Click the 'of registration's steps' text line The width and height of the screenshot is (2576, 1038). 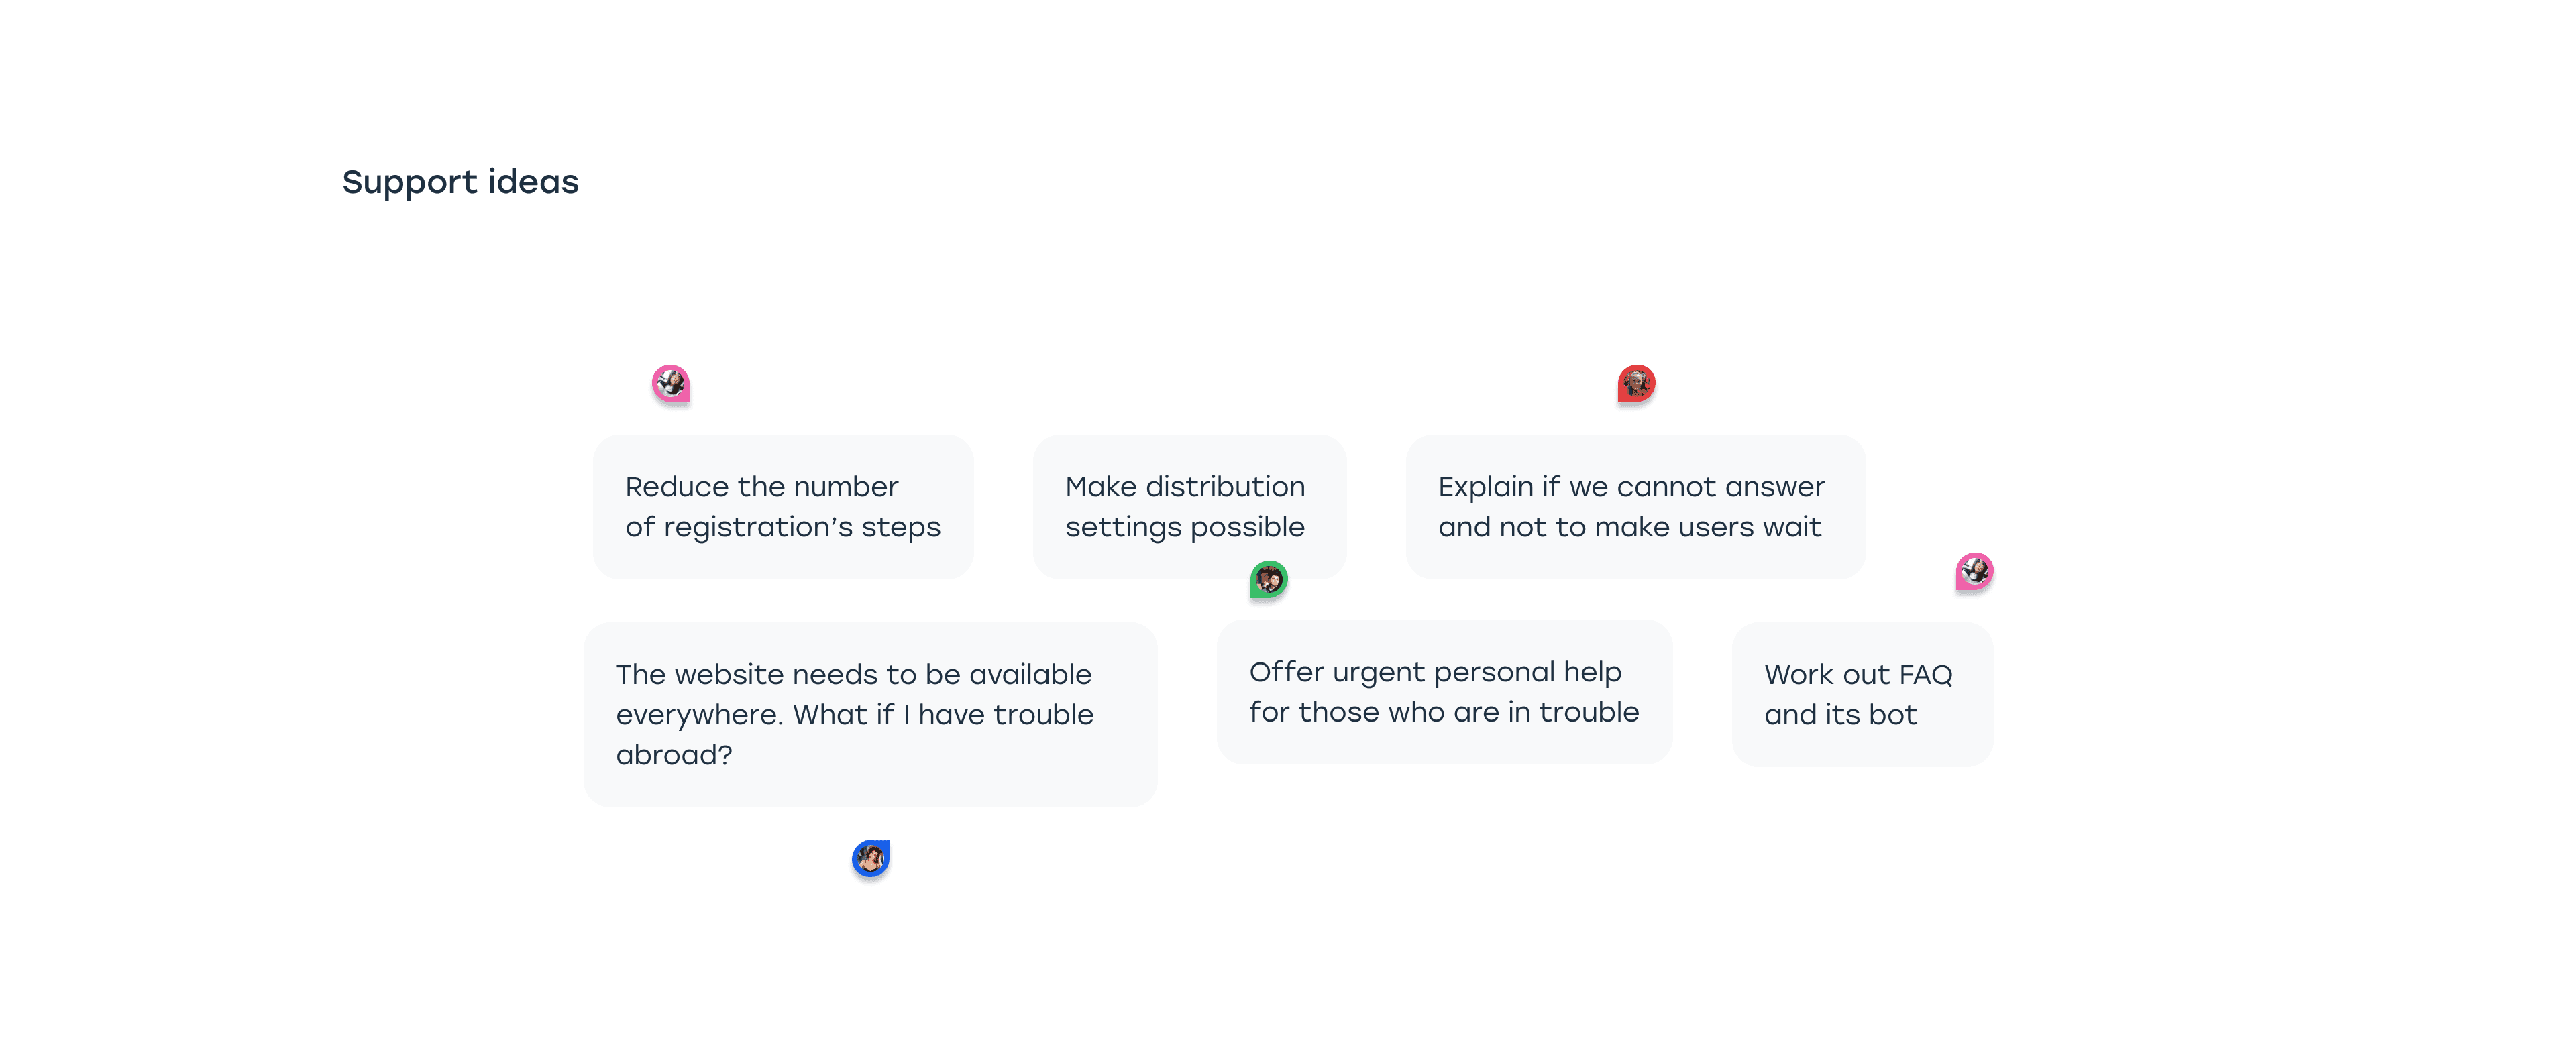click(x=783, y=527)
